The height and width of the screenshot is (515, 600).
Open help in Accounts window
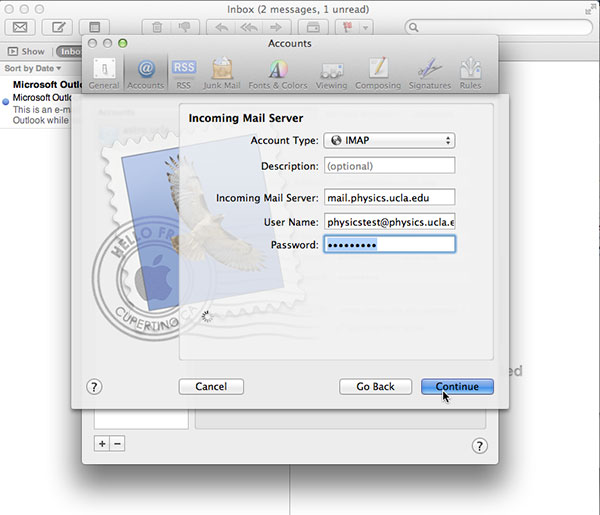pos(479,446)
